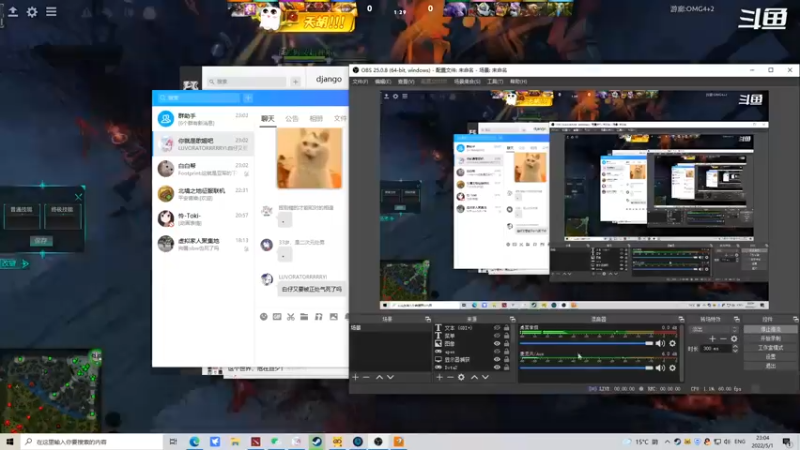The image size is (800, 450).
Task: Toggle the lock on the first text (GDI+) source
Action: [x=507, y=328]
